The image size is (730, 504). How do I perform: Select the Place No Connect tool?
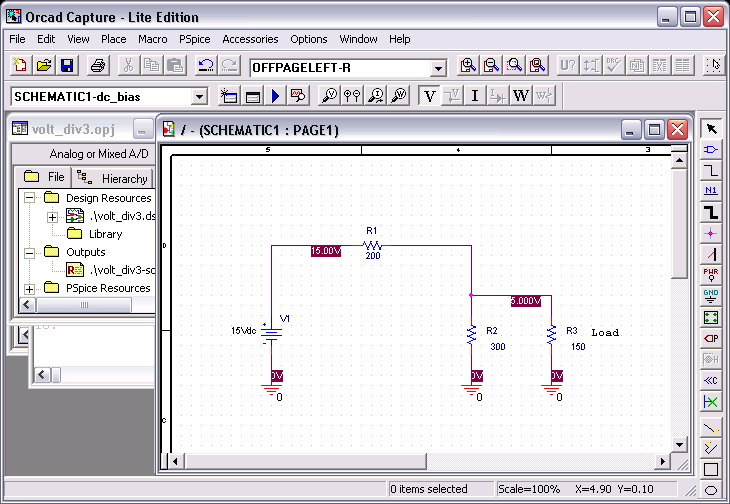(x=711, y=401)
